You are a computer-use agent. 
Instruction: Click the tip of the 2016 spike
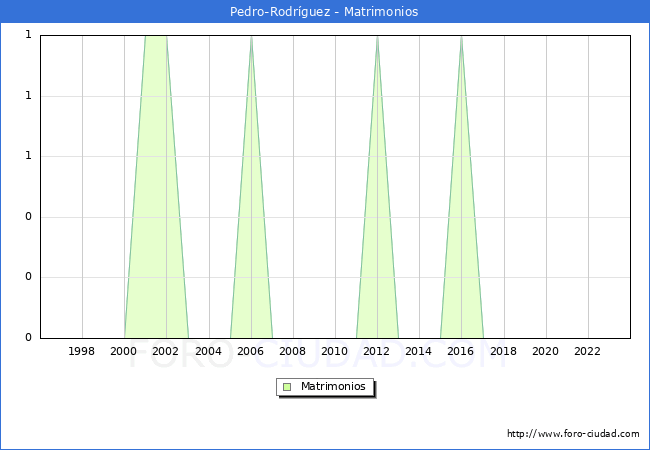[461, 37]
